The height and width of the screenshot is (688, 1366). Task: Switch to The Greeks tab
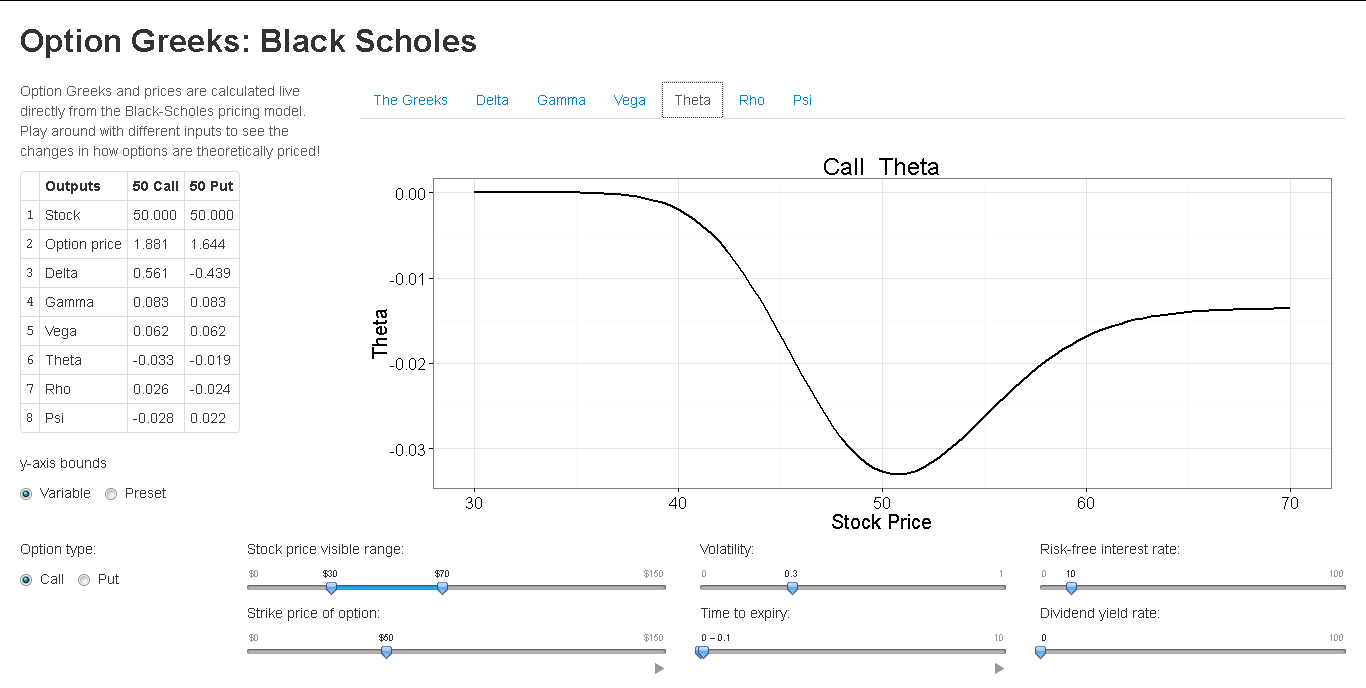410,100
